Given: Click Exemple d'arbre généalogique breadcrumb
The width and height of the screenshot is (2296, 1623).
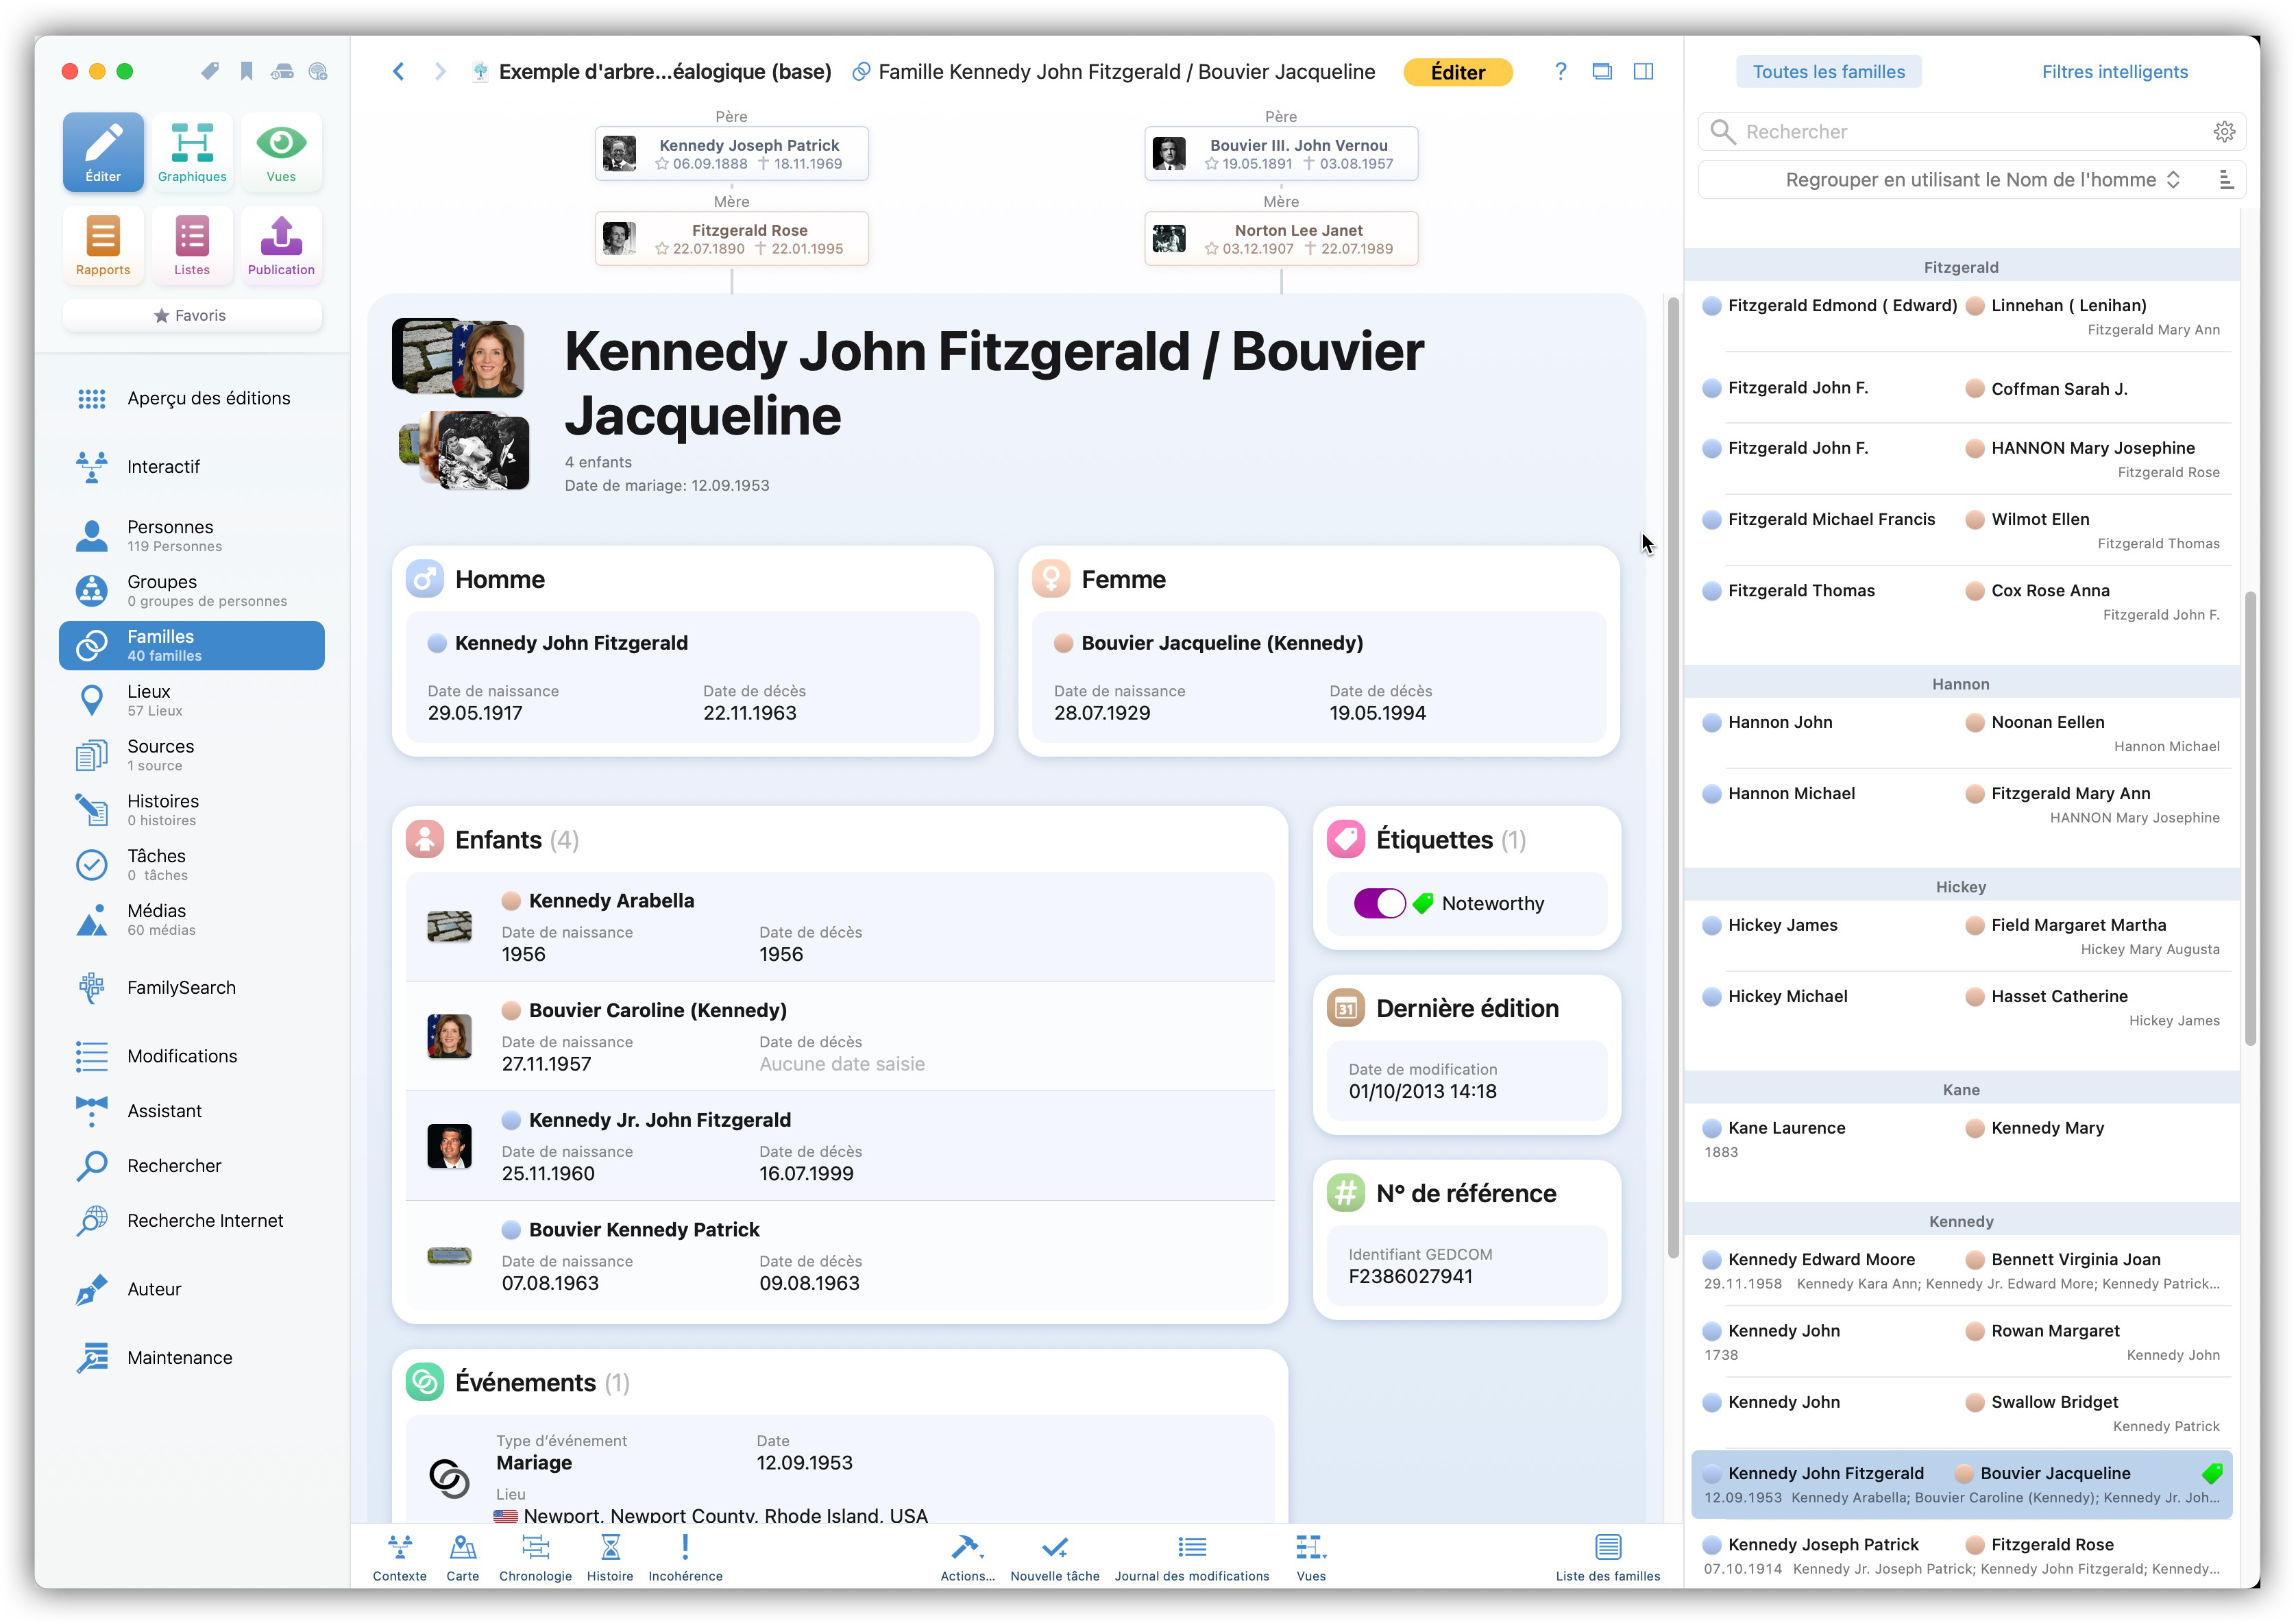Looking at the screenshot, I should pyautogui.click(x=665, y=72).
